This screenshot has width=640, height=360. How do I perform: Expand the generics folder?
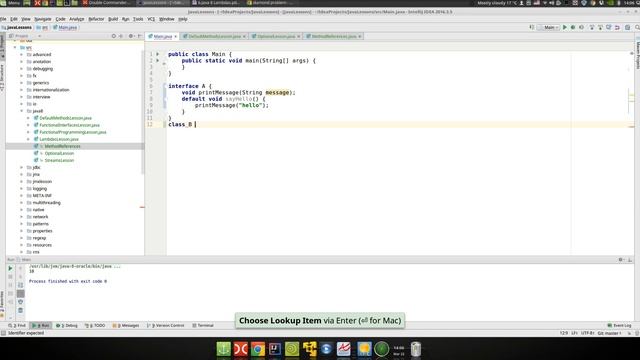(x=22, y=83)
